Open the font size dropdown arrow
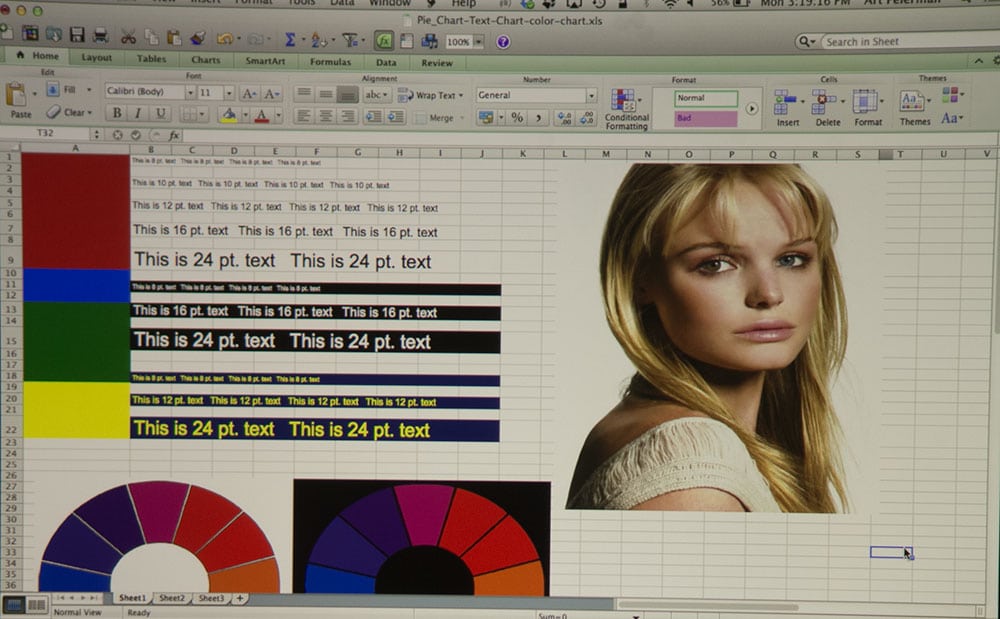 coord(229,93)
